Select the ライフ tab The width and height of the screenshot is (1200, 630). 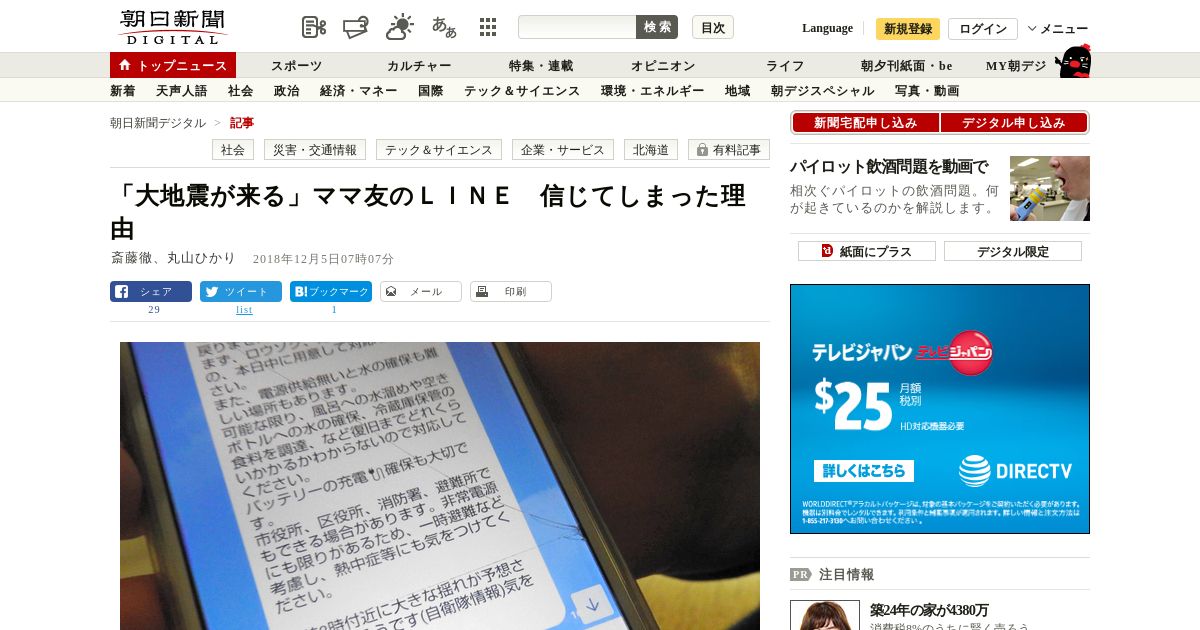tap(785, 66)
